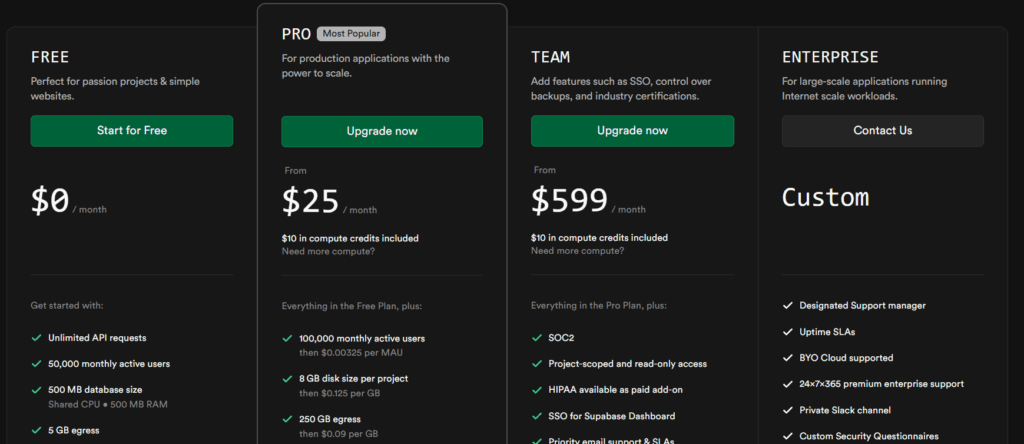Open the Pro plan's Need more compute link
The width and height of the screenshot is (1024, 444).
328,251
